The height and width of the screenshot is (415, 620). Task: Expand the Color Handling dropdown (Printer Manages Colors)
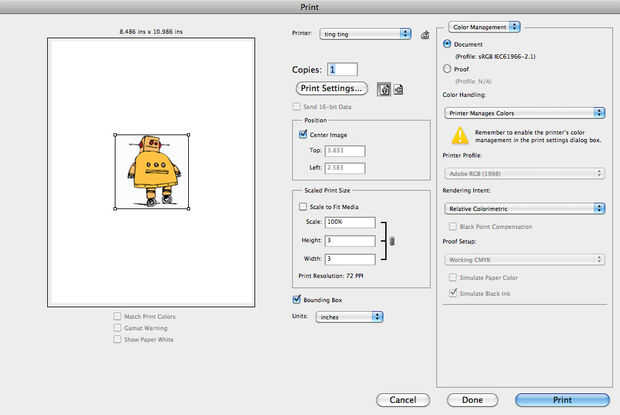(525, 113)
